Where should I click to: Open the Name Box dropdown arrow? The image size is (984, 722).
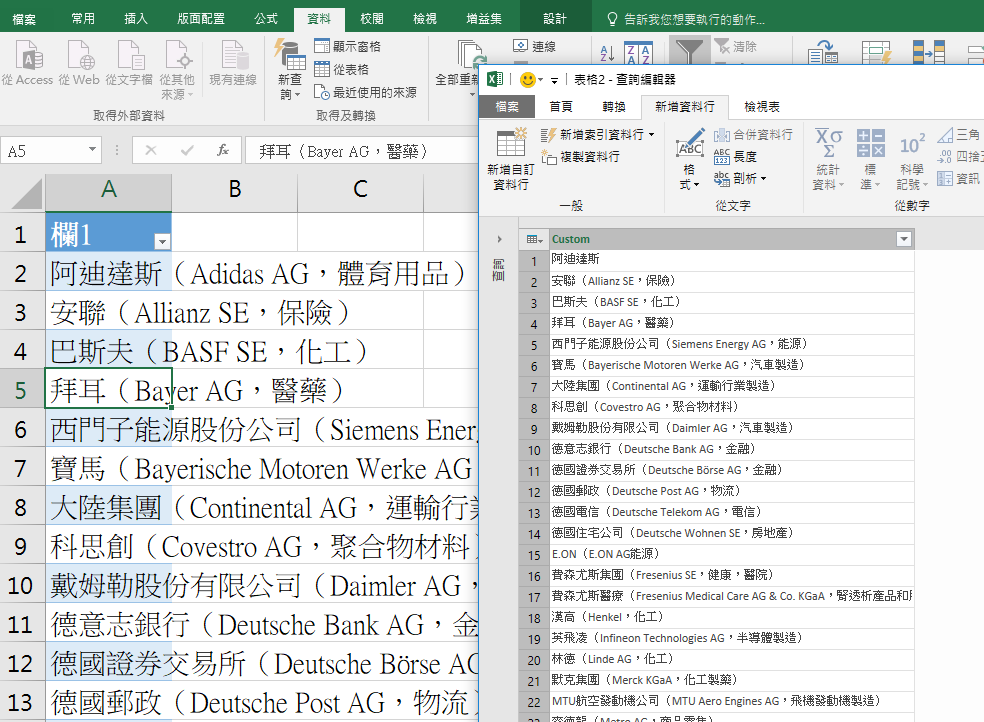[92, 150]
